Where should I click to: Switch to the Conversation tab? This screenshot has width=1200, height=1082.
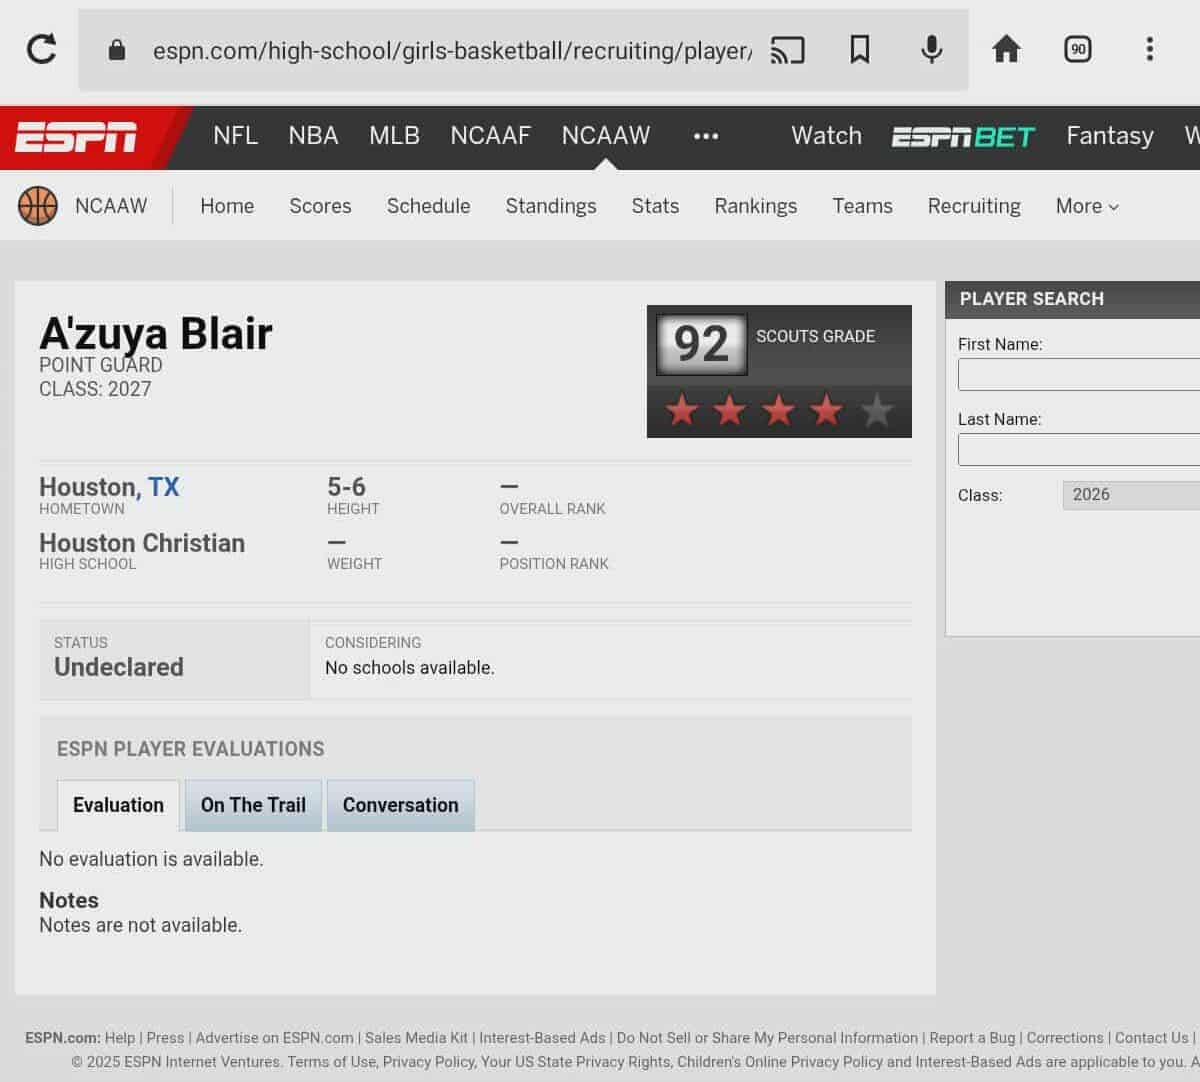(x=400, y=805)
